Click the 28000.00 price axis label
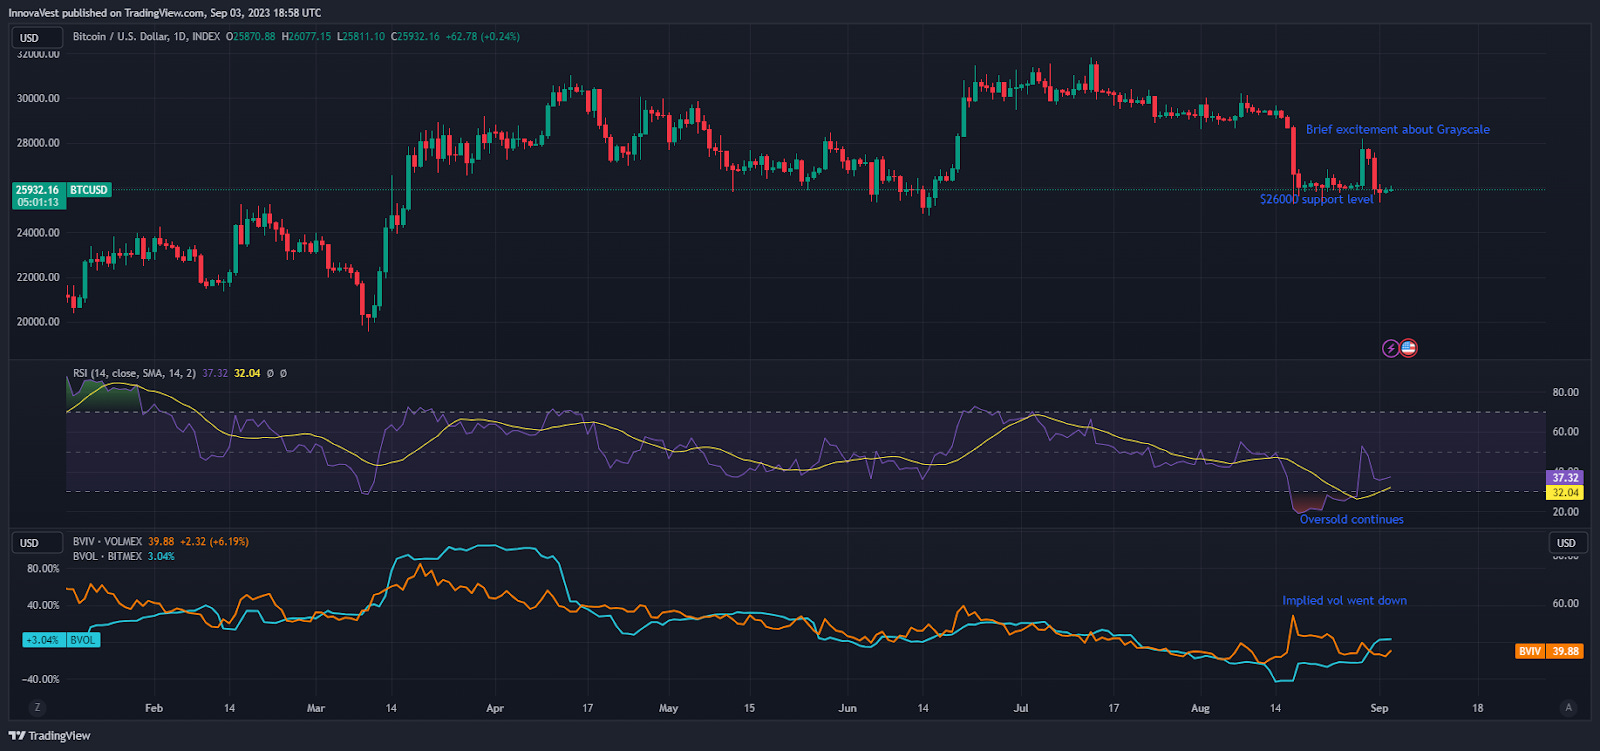Viewport: 1600px width, 751px height. [x=38, y=143]
